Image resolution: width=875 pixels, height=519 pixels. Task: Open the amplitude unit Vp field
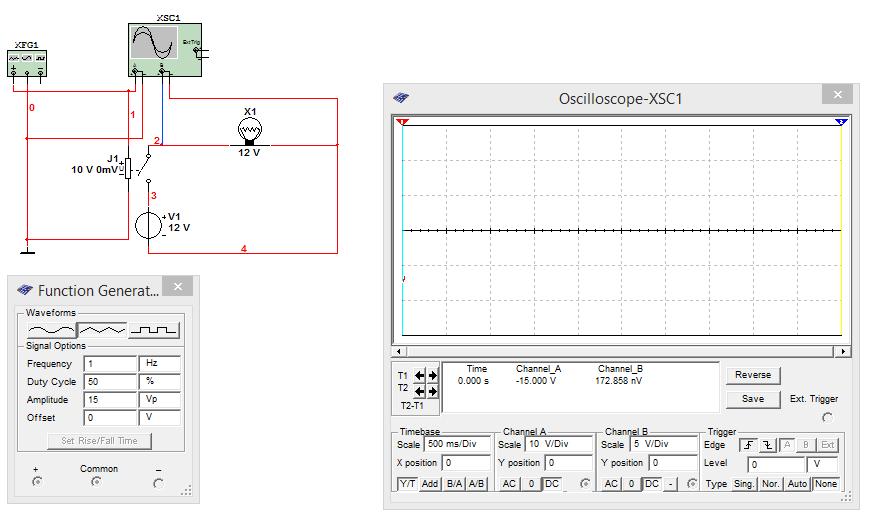click(160, 400)
